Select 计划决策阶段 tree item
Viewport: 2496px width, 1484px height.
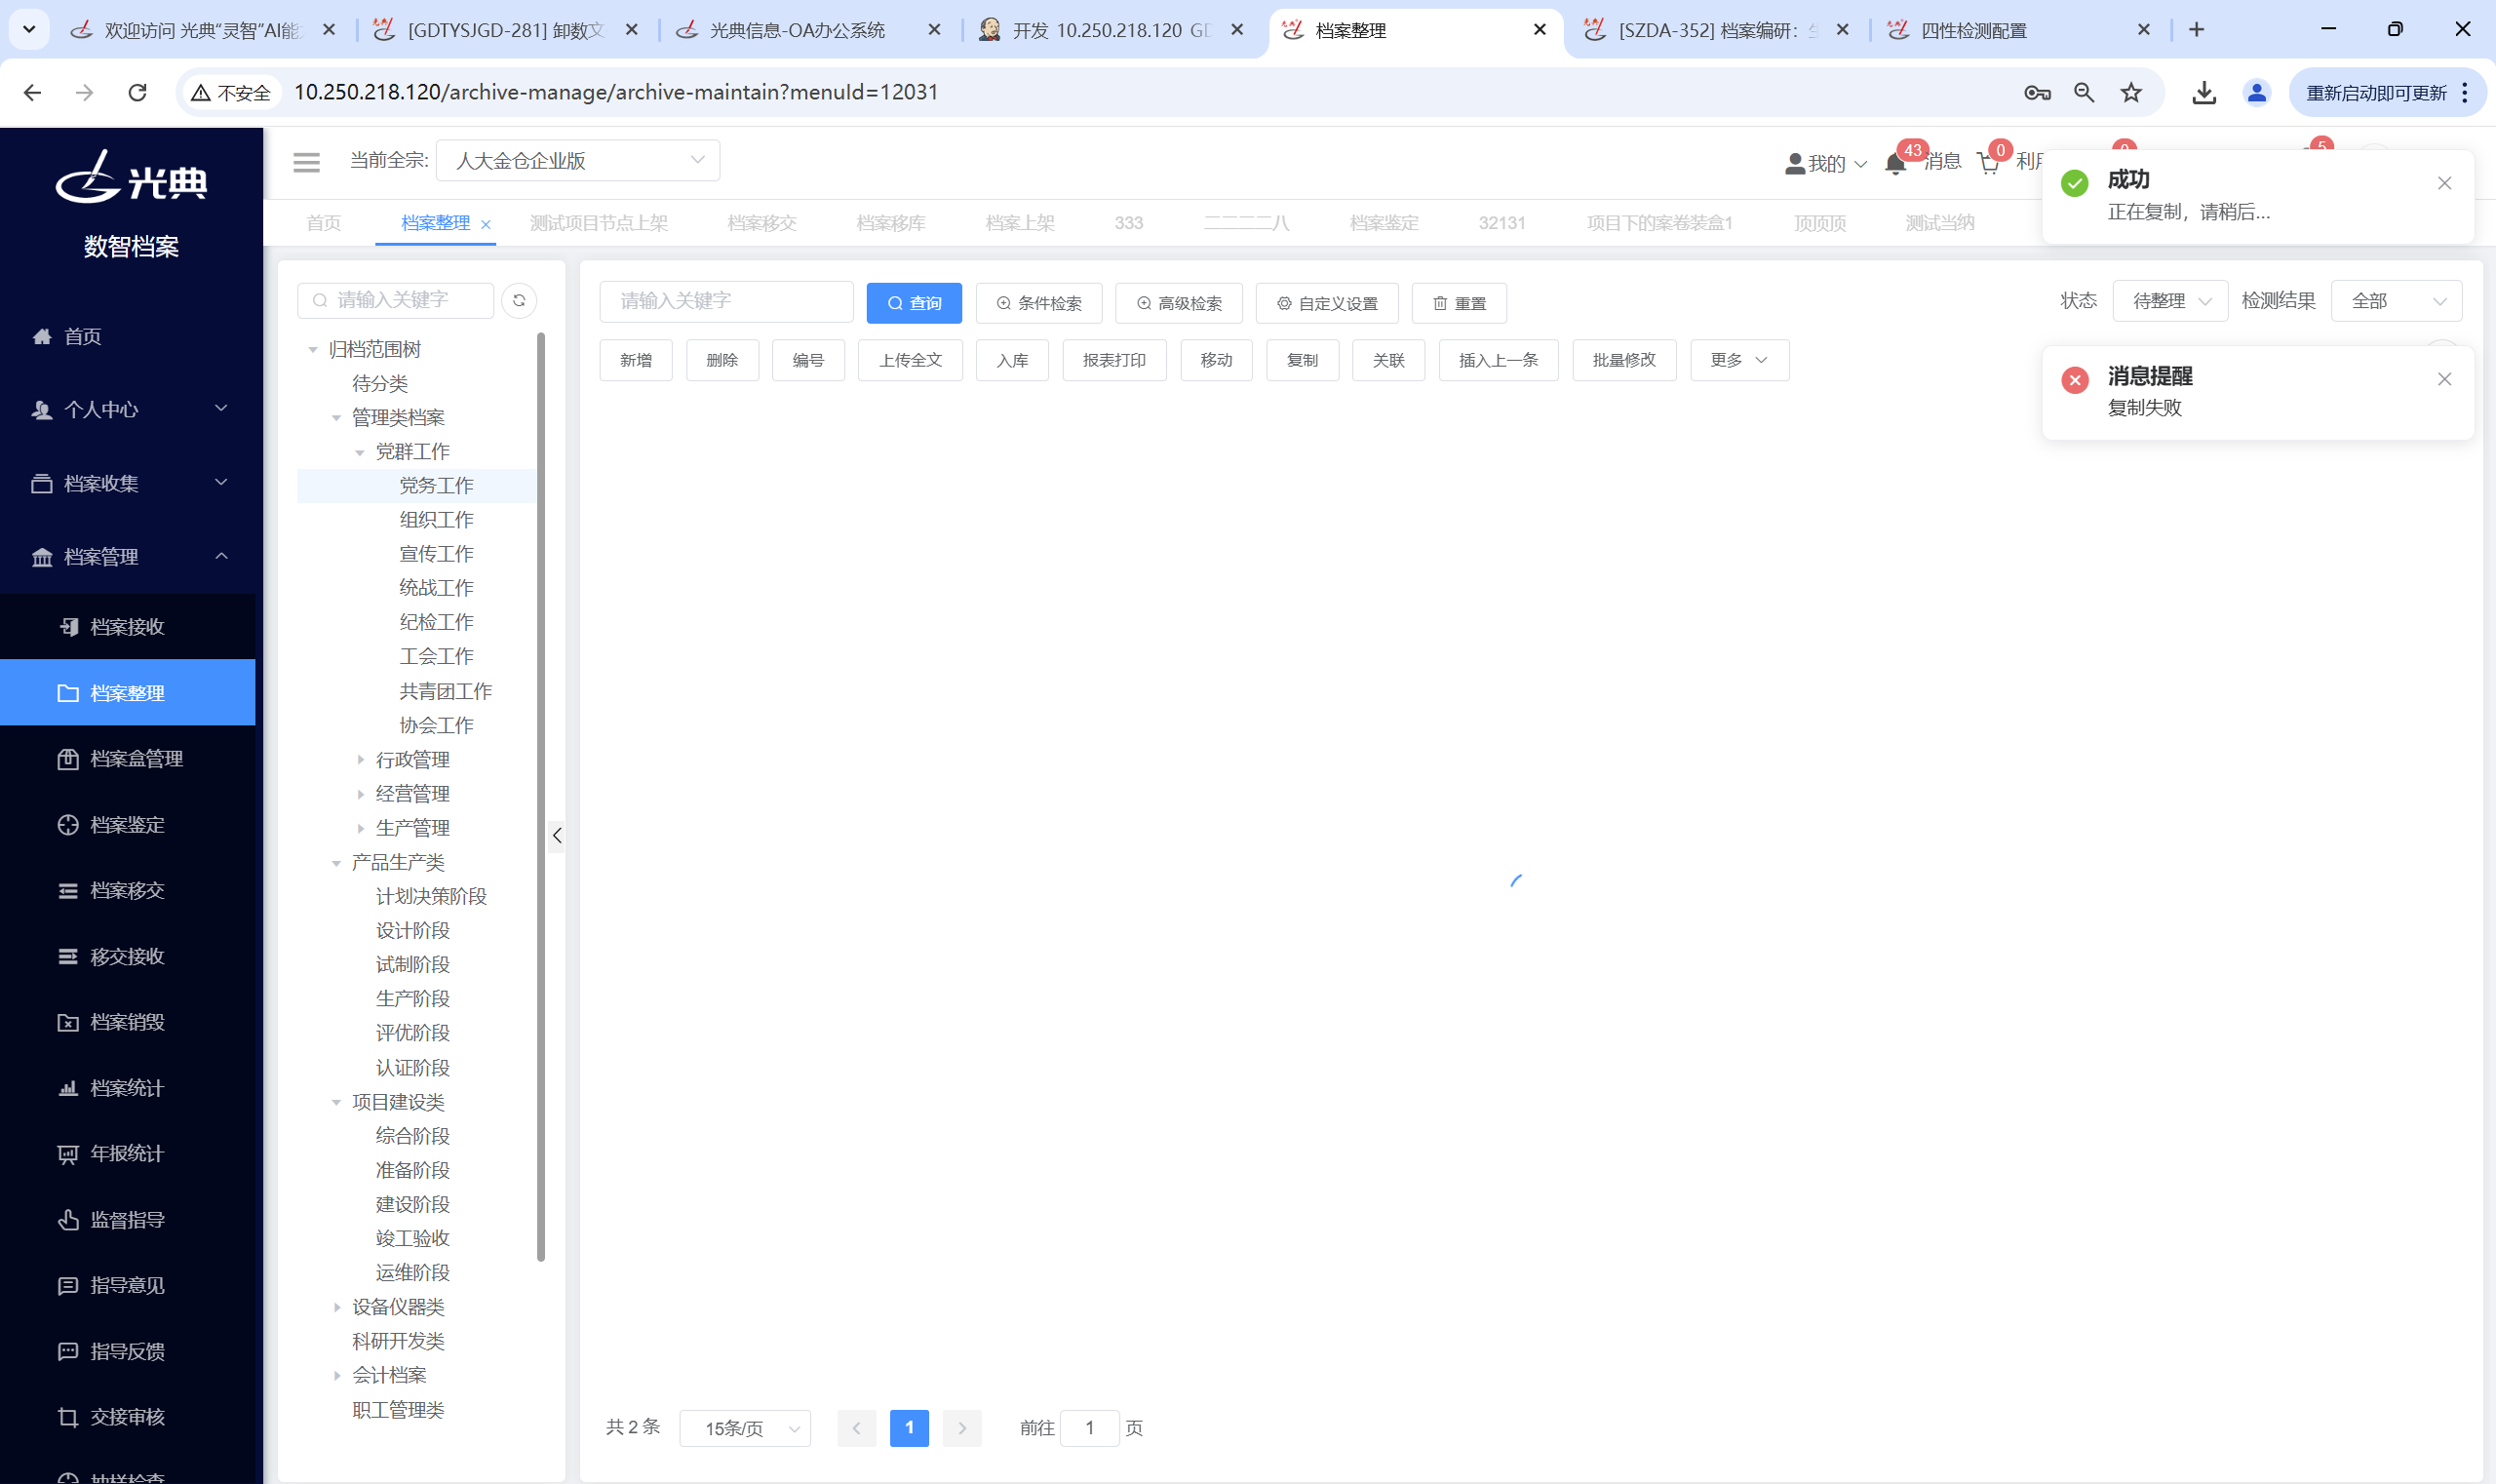coord(431,897)
